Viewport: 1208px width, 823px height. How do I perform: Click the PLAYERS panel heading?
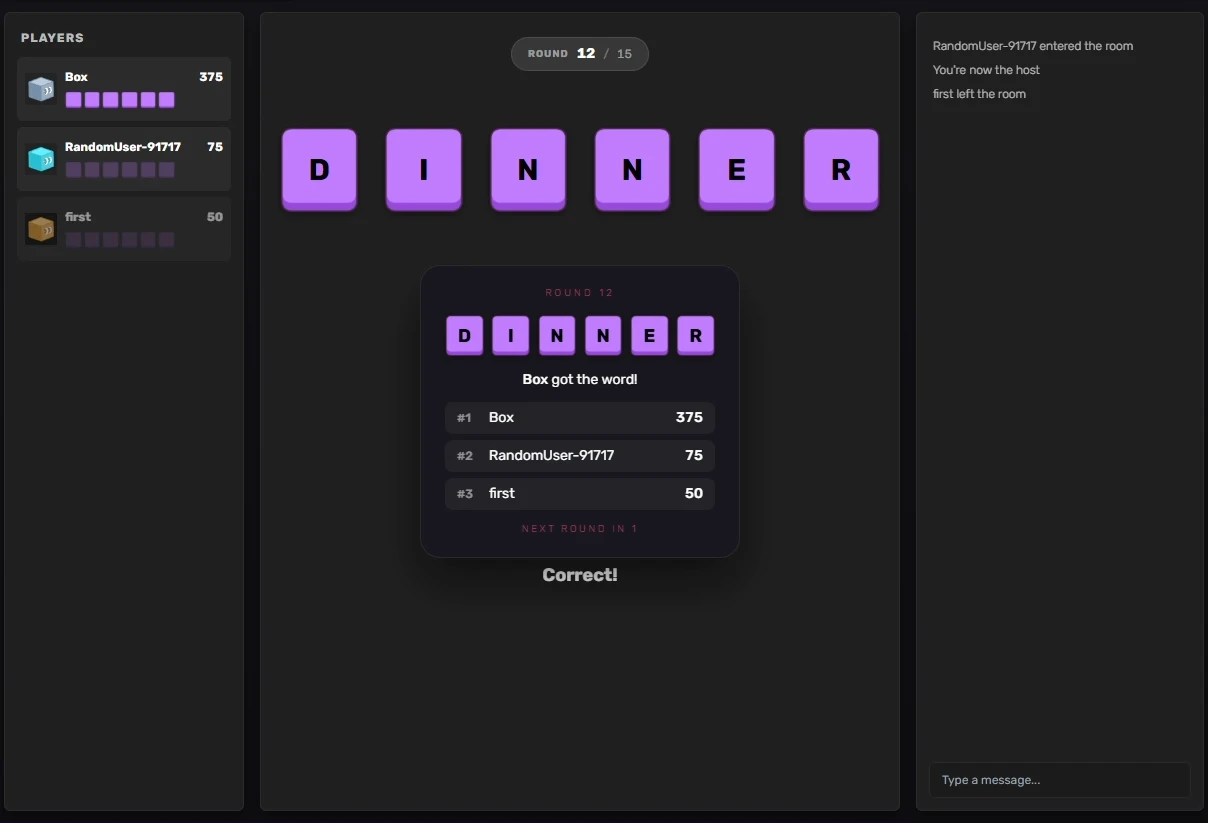(52, 38)
